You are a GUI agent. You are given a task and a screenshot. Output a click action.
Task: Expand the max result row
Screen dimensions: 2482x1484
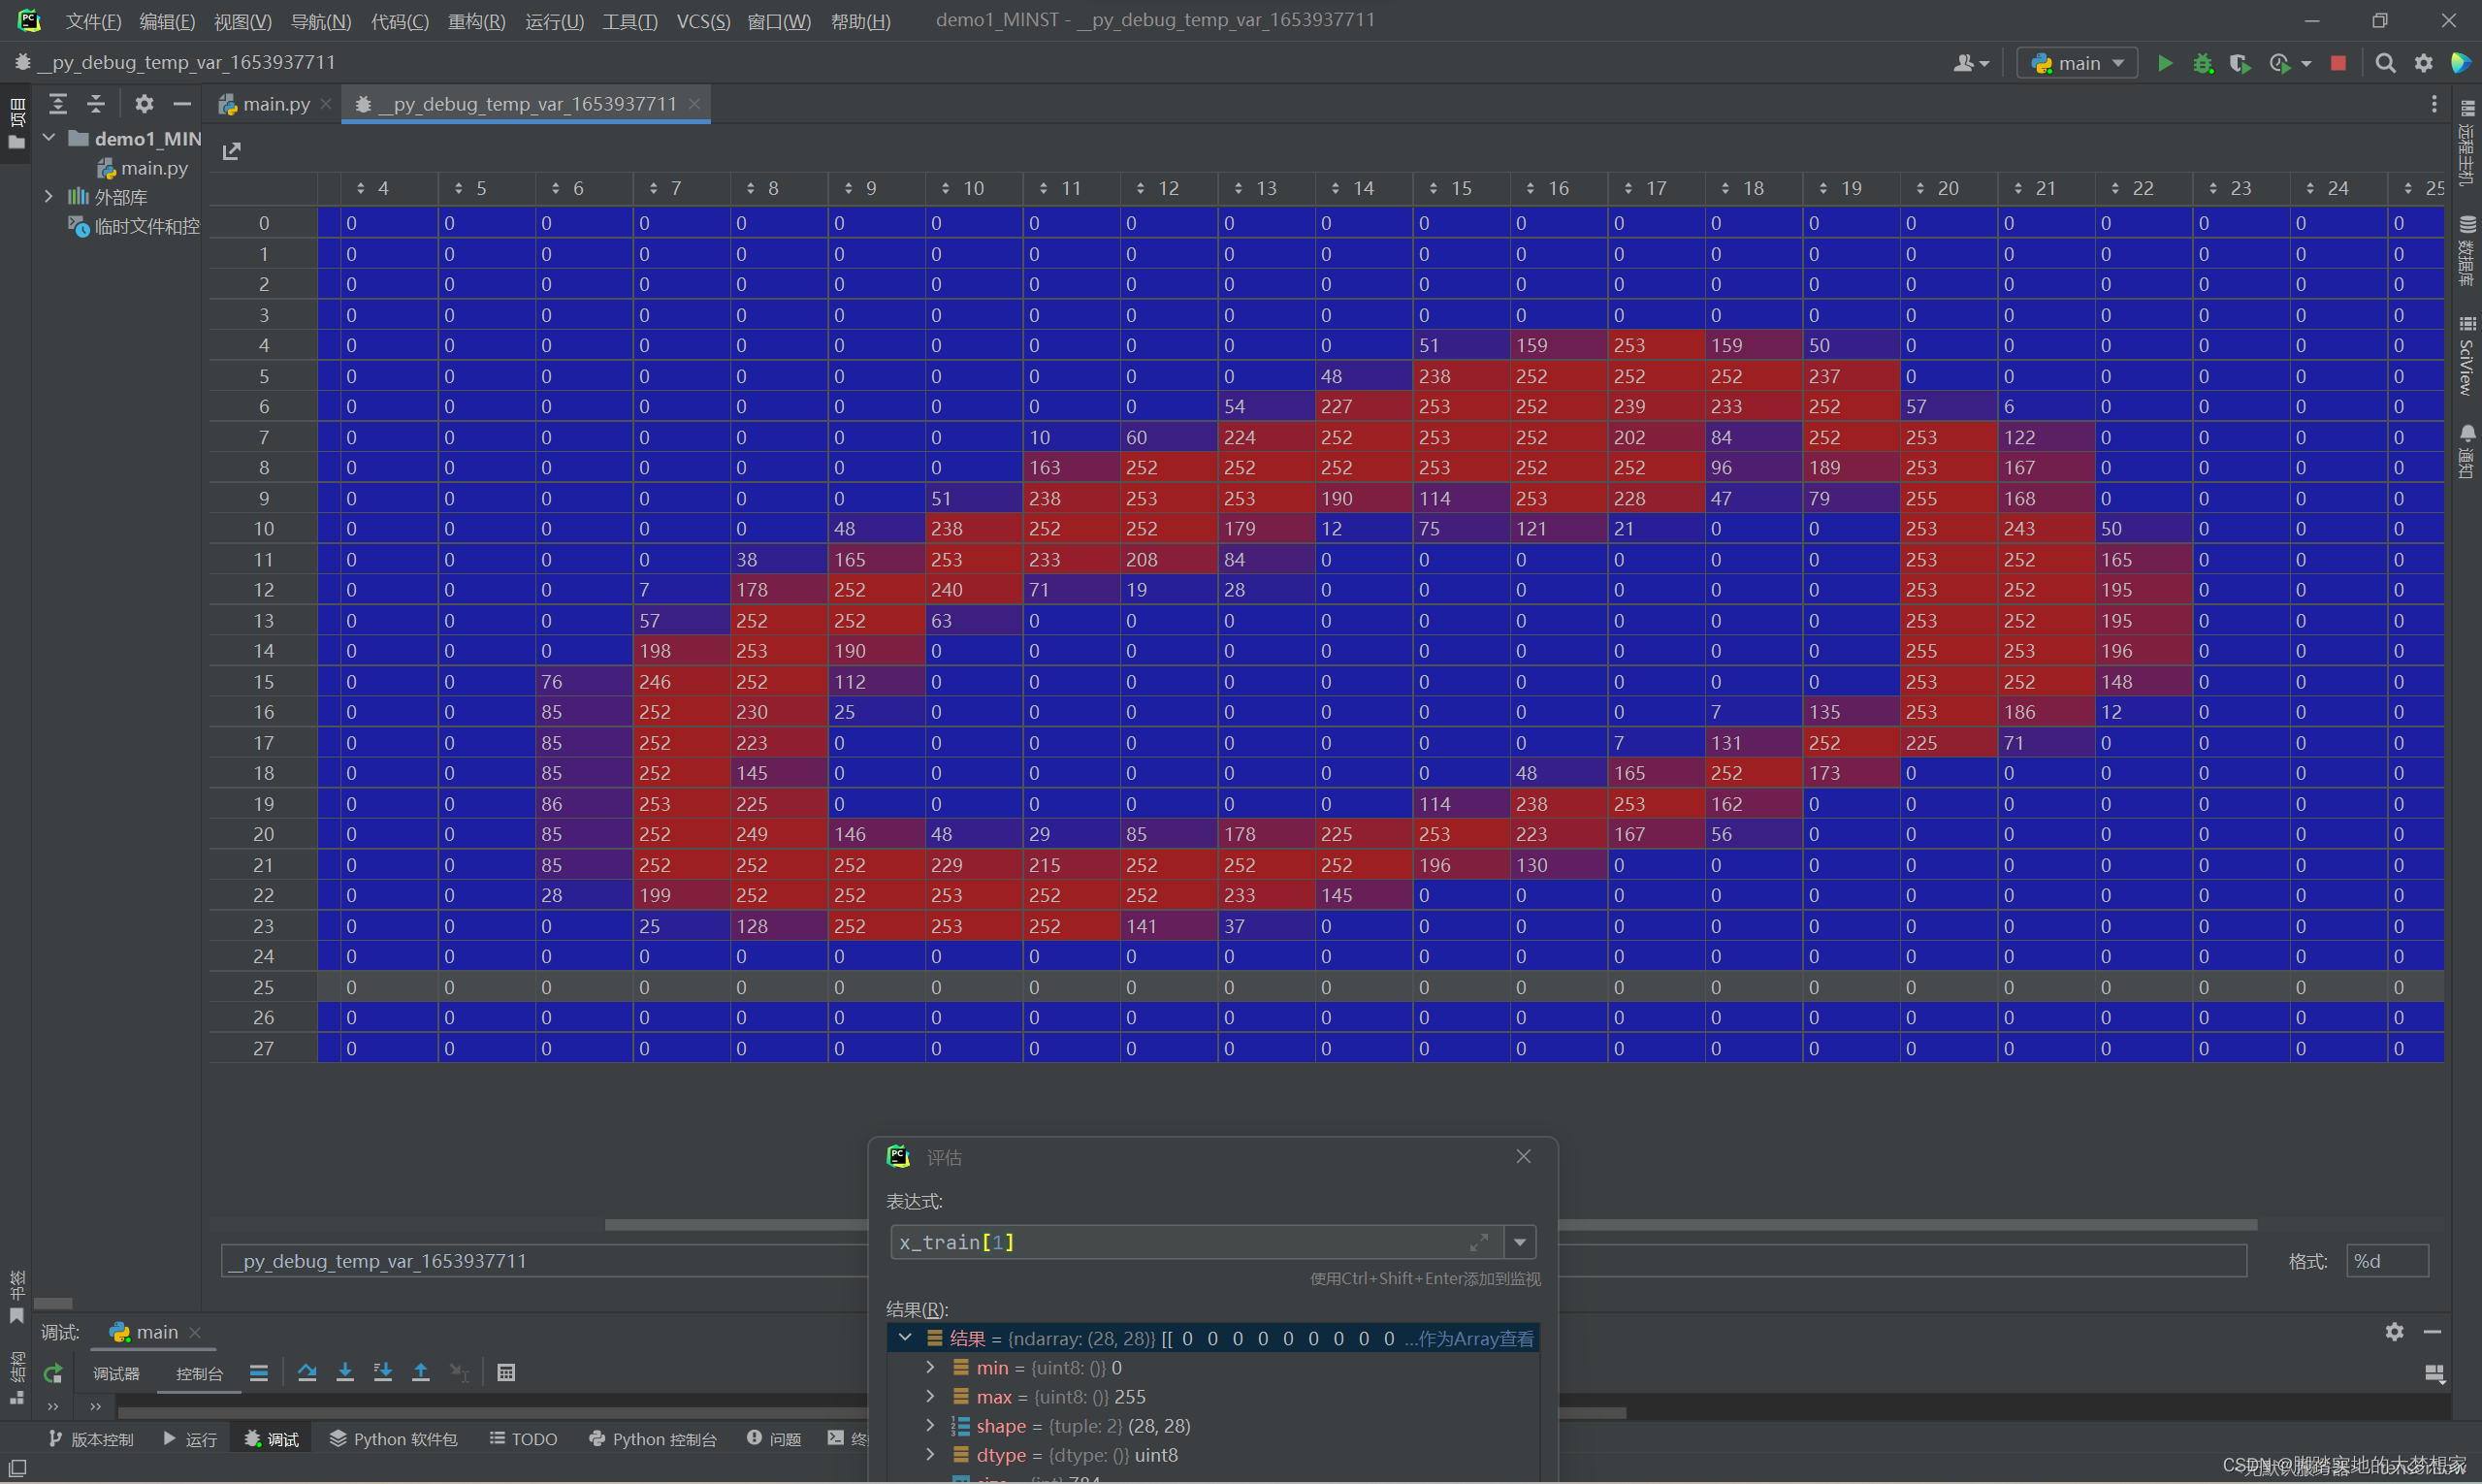931,1396
